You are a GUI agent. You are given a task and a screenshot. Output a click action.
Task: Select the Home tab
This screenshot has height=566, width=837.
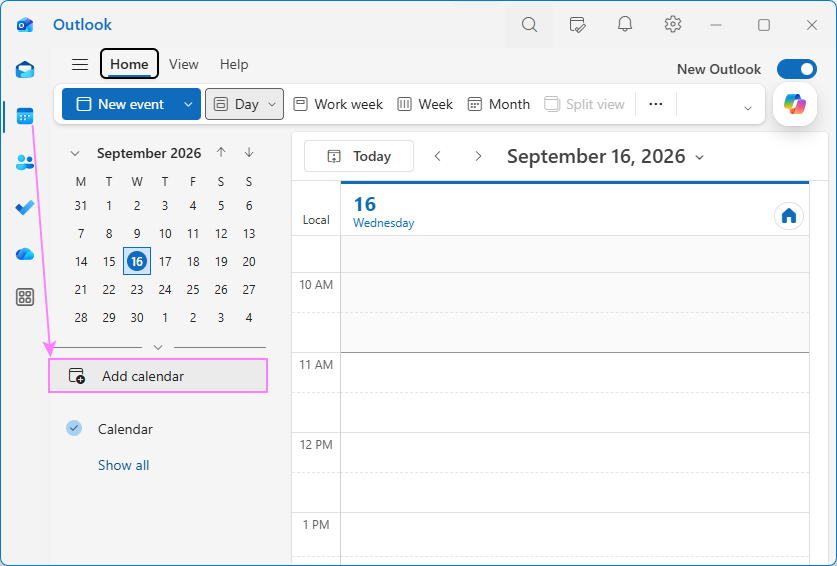click(x=129, y=64)
